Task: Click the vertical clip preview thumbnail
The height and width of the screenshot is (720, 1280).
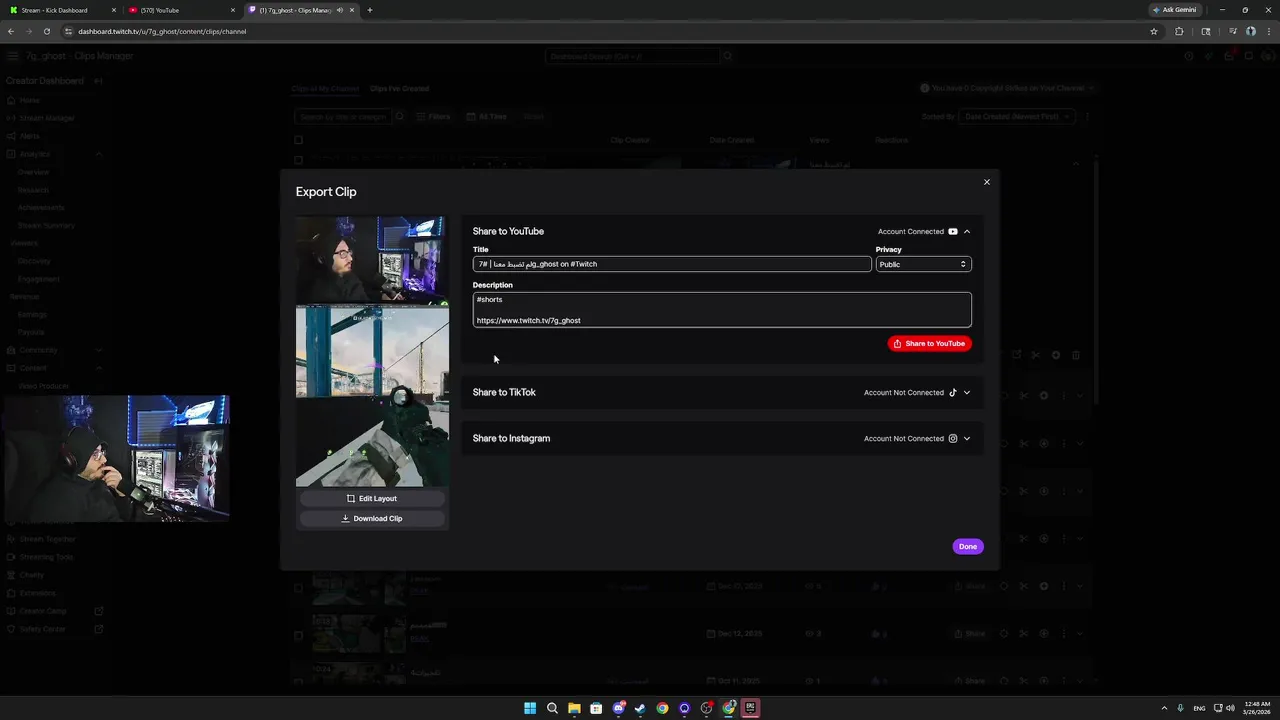Action: point(372,351)
